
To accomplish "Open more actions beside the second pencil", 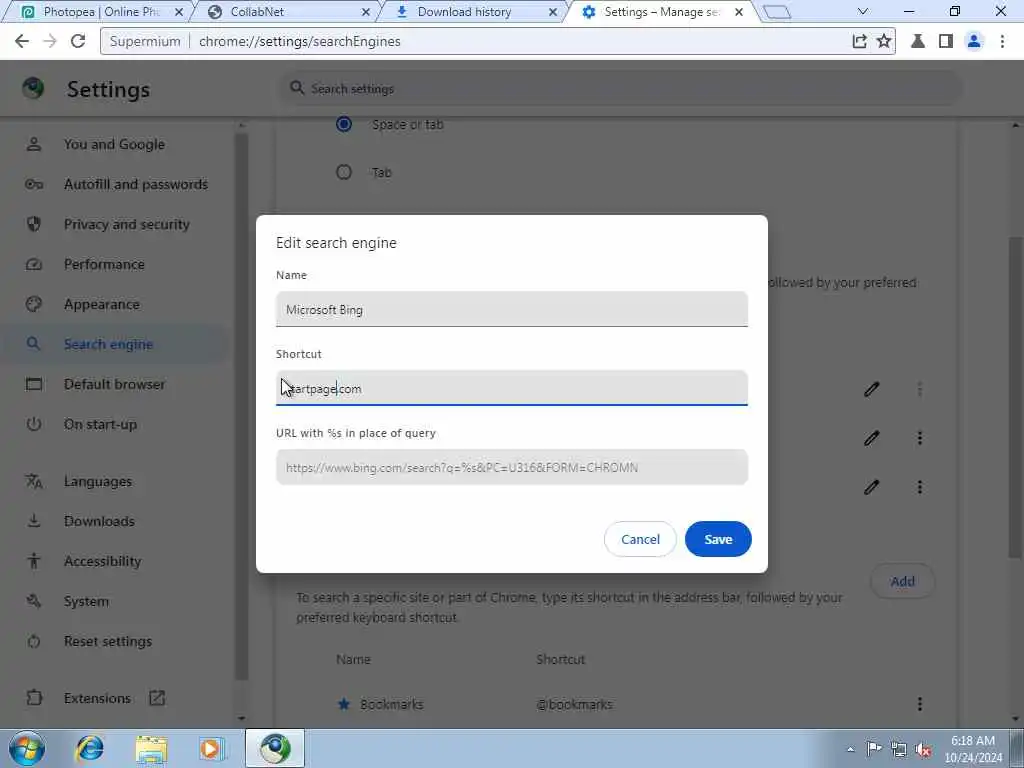I will [x=920, y=438].
